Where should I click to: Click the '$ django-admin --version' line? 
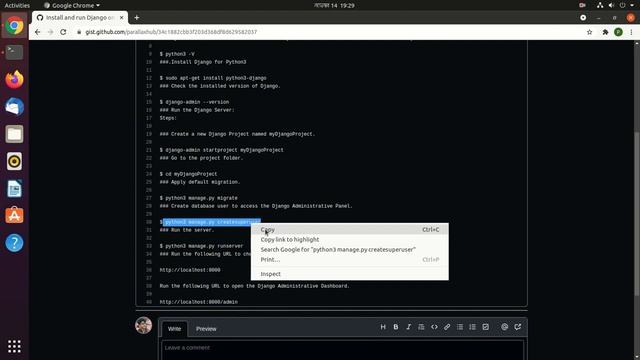point(194,102)
